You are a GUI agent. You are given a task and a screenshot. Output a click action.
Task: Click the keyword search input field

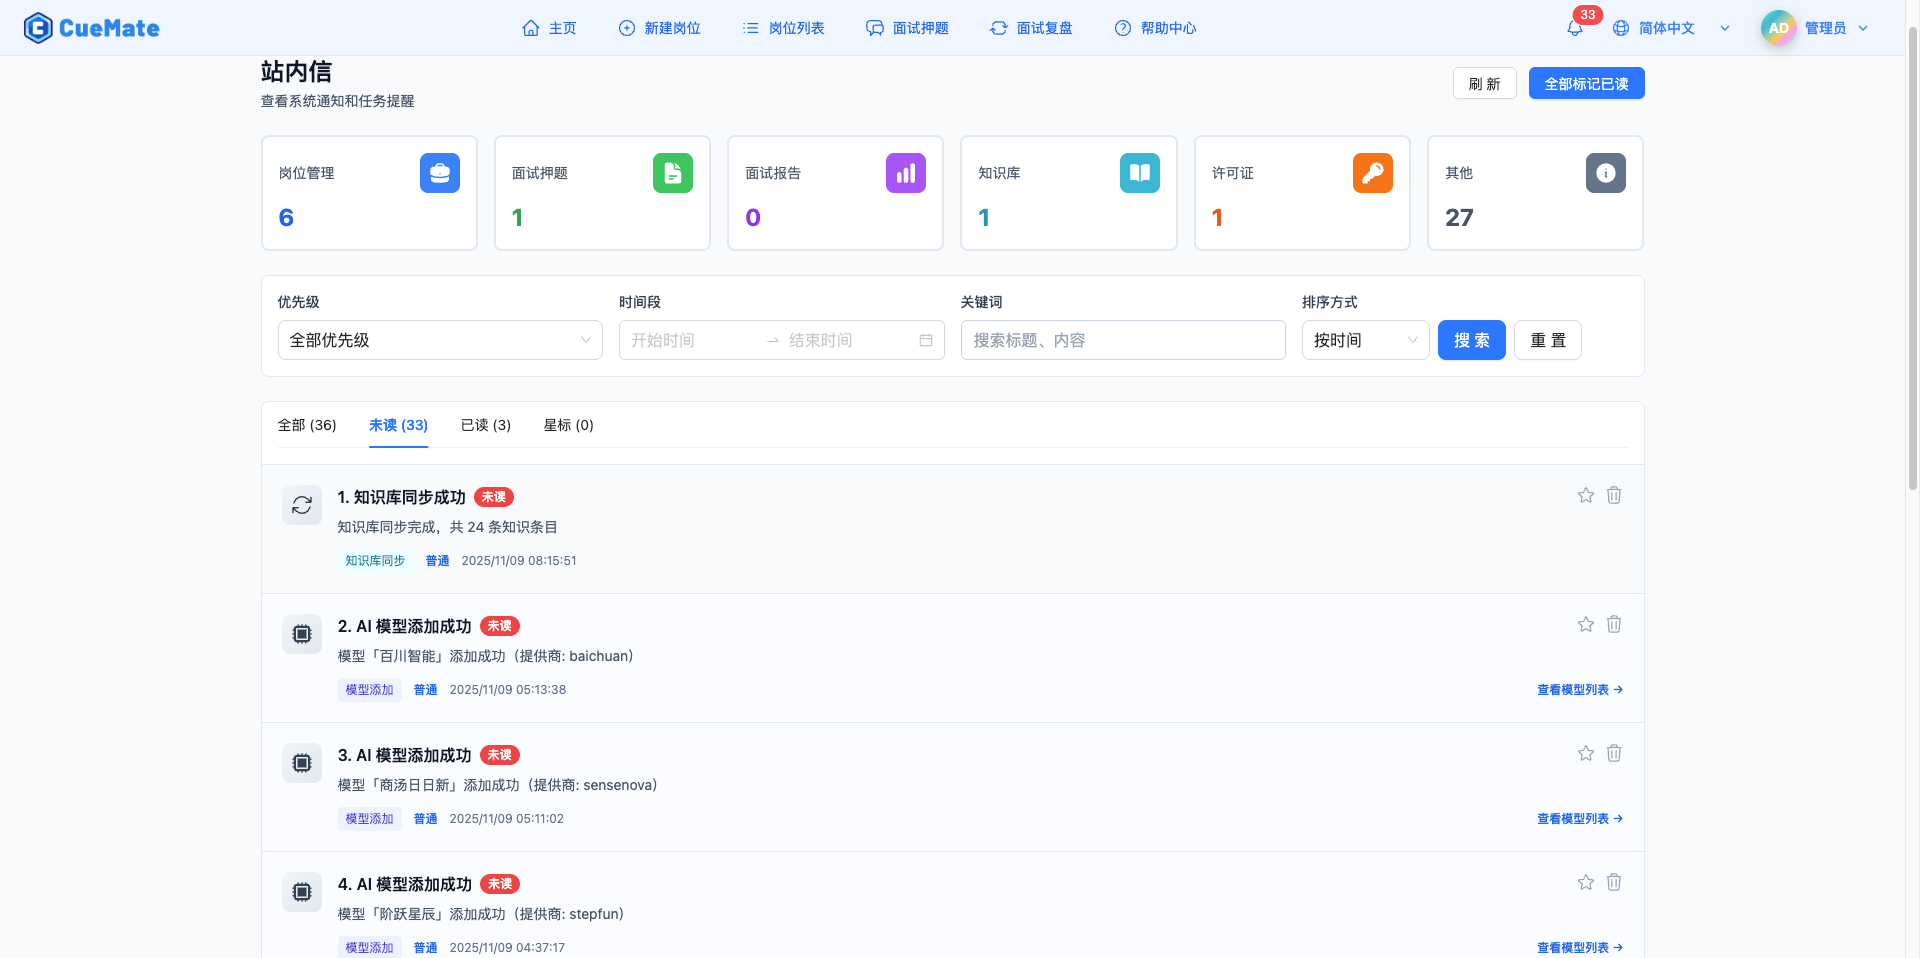tap(1122, 340)
